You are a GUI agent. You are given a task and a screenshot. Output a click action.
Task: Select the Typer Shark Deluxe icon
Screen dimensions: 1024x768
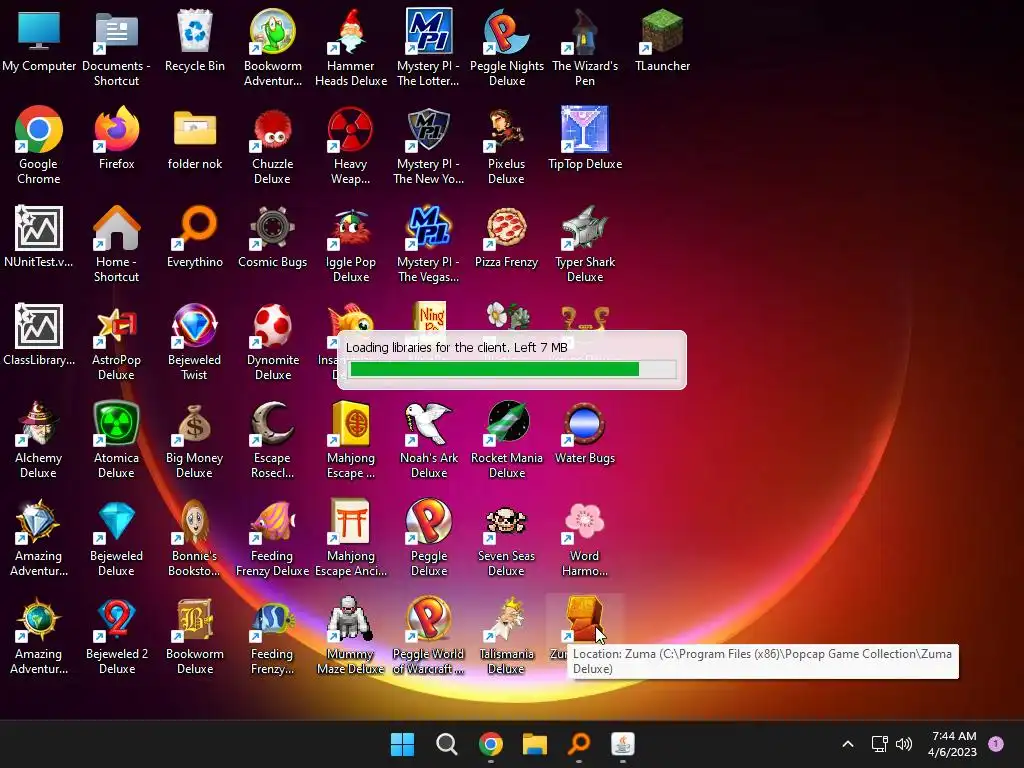584,227
